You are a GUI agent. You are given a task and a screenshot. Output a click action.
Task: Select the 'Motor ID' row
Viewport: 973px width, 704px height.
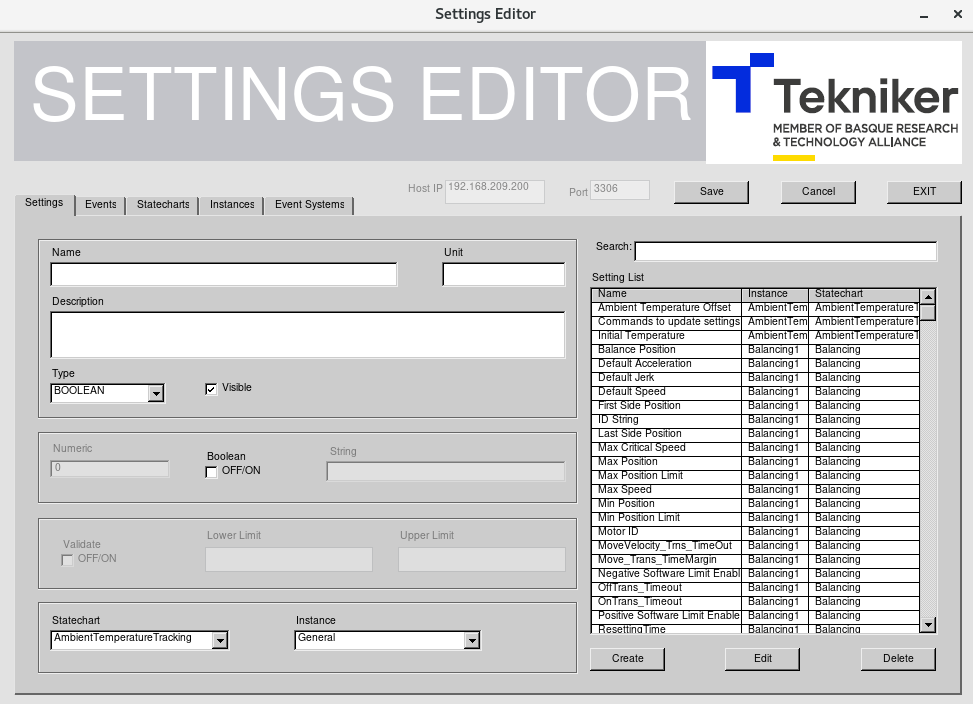[755, 532]
